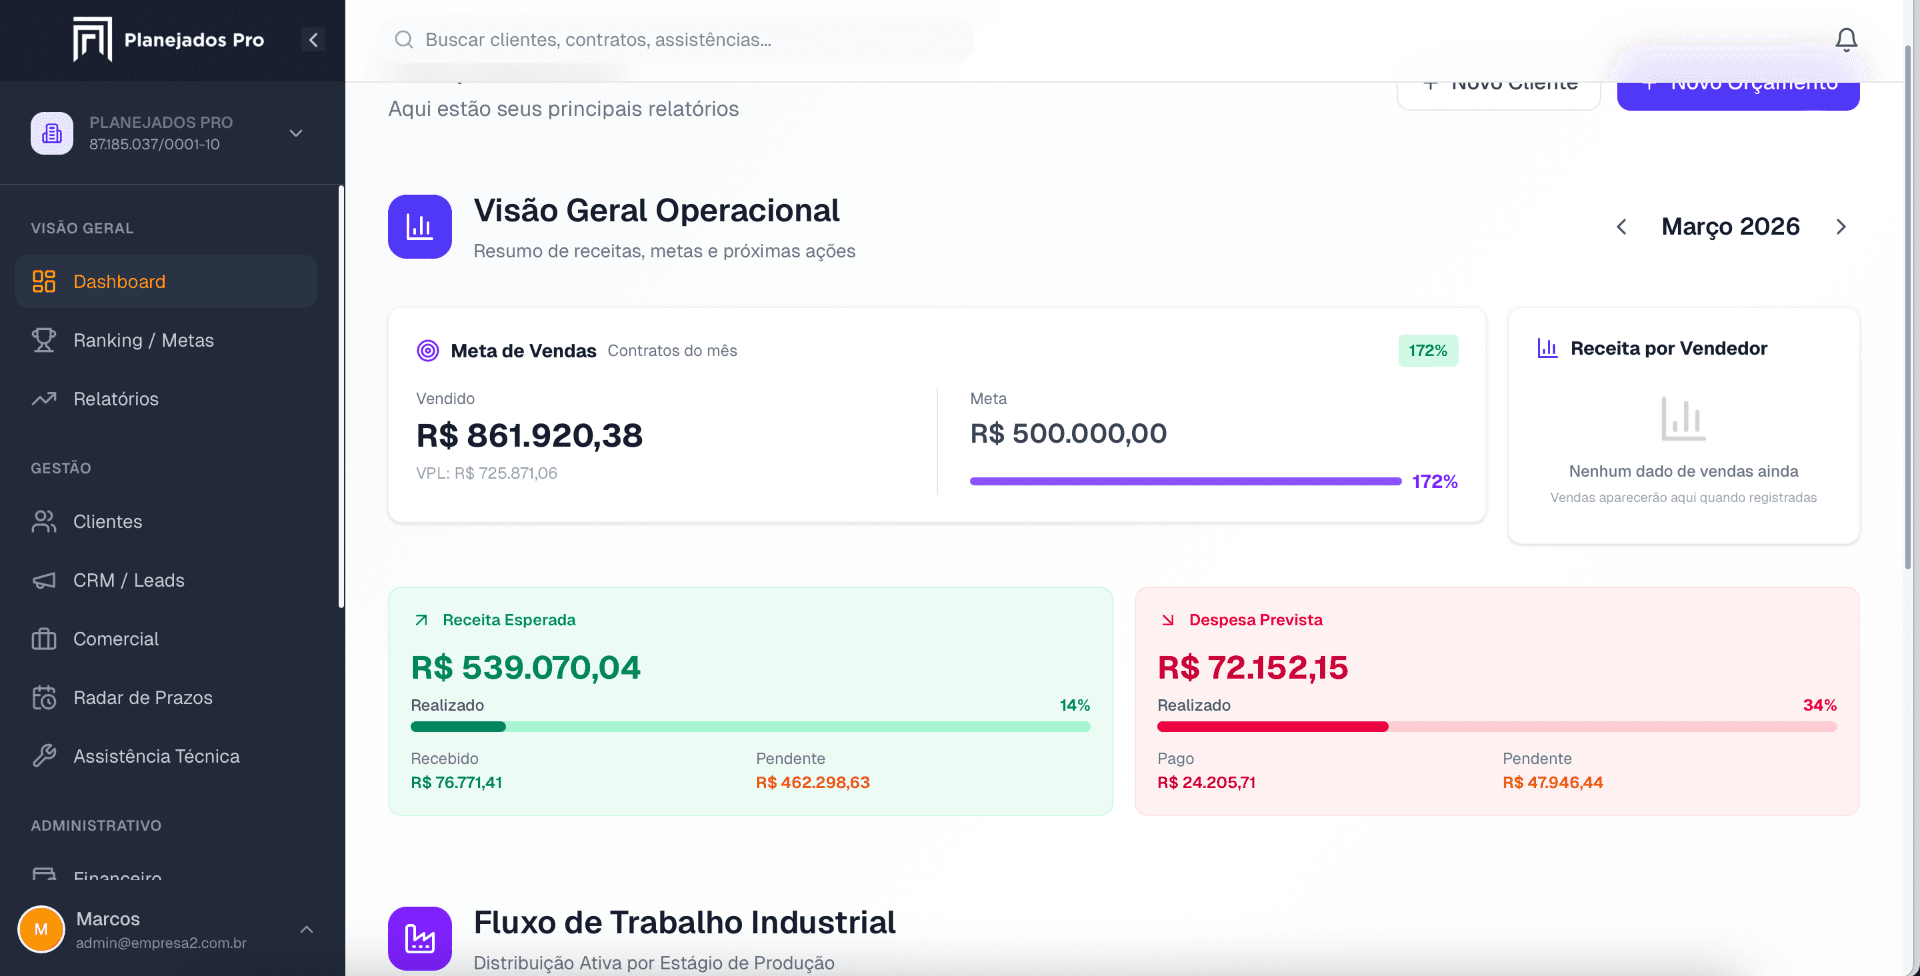Open the Comercial section

166,639
